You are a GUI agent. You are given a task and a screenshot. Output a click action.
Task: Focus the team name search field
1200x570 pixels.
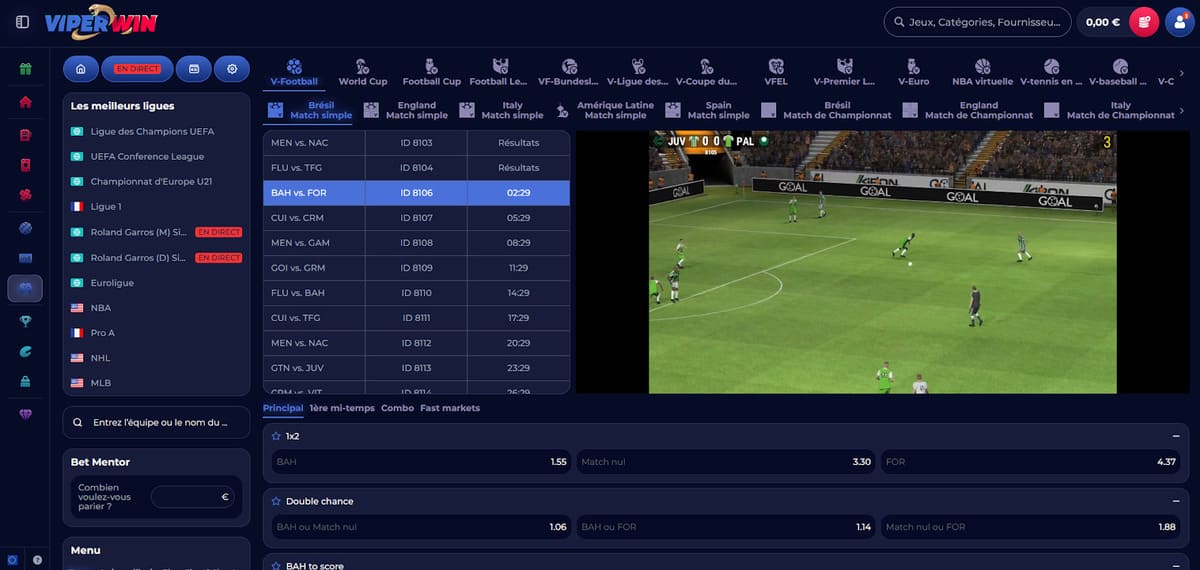tap(156, 422)
